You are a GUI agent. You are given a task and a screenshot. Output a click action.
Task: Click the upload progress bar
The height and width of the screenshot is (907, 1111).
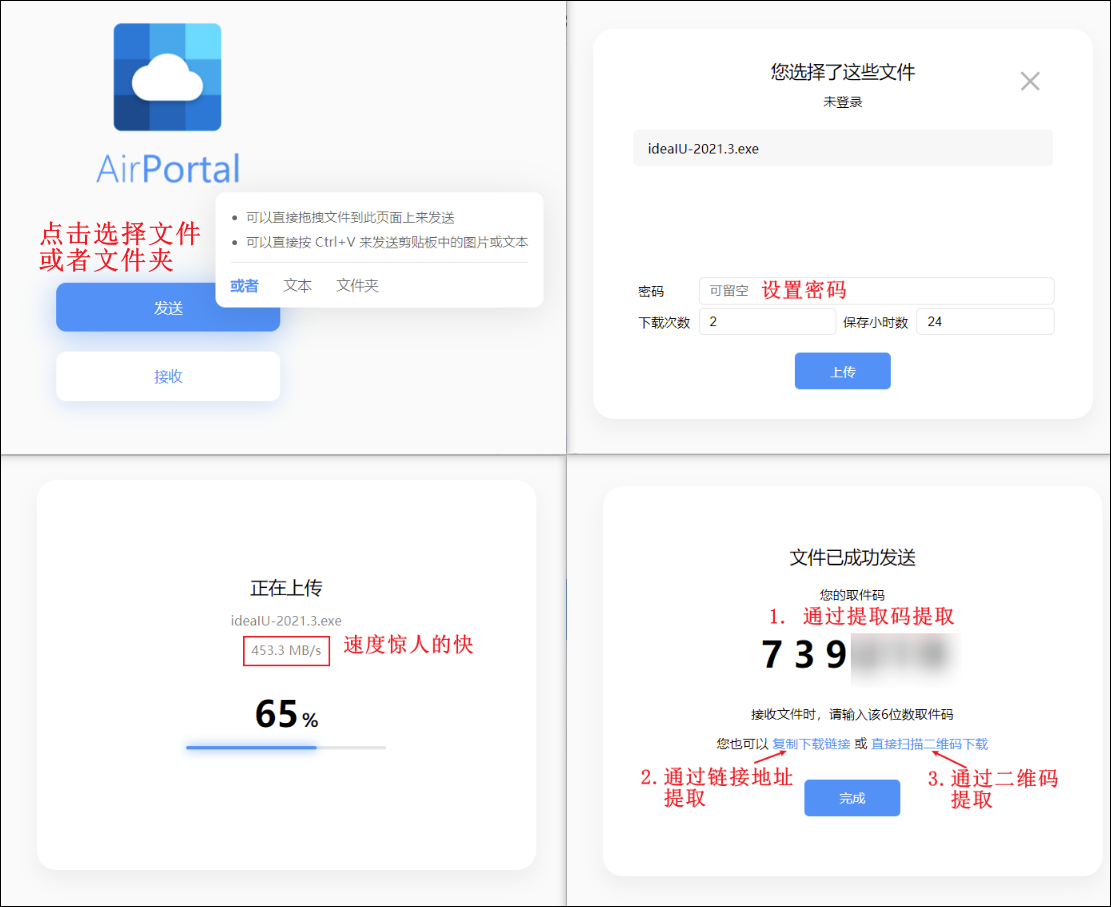point(286,747)
